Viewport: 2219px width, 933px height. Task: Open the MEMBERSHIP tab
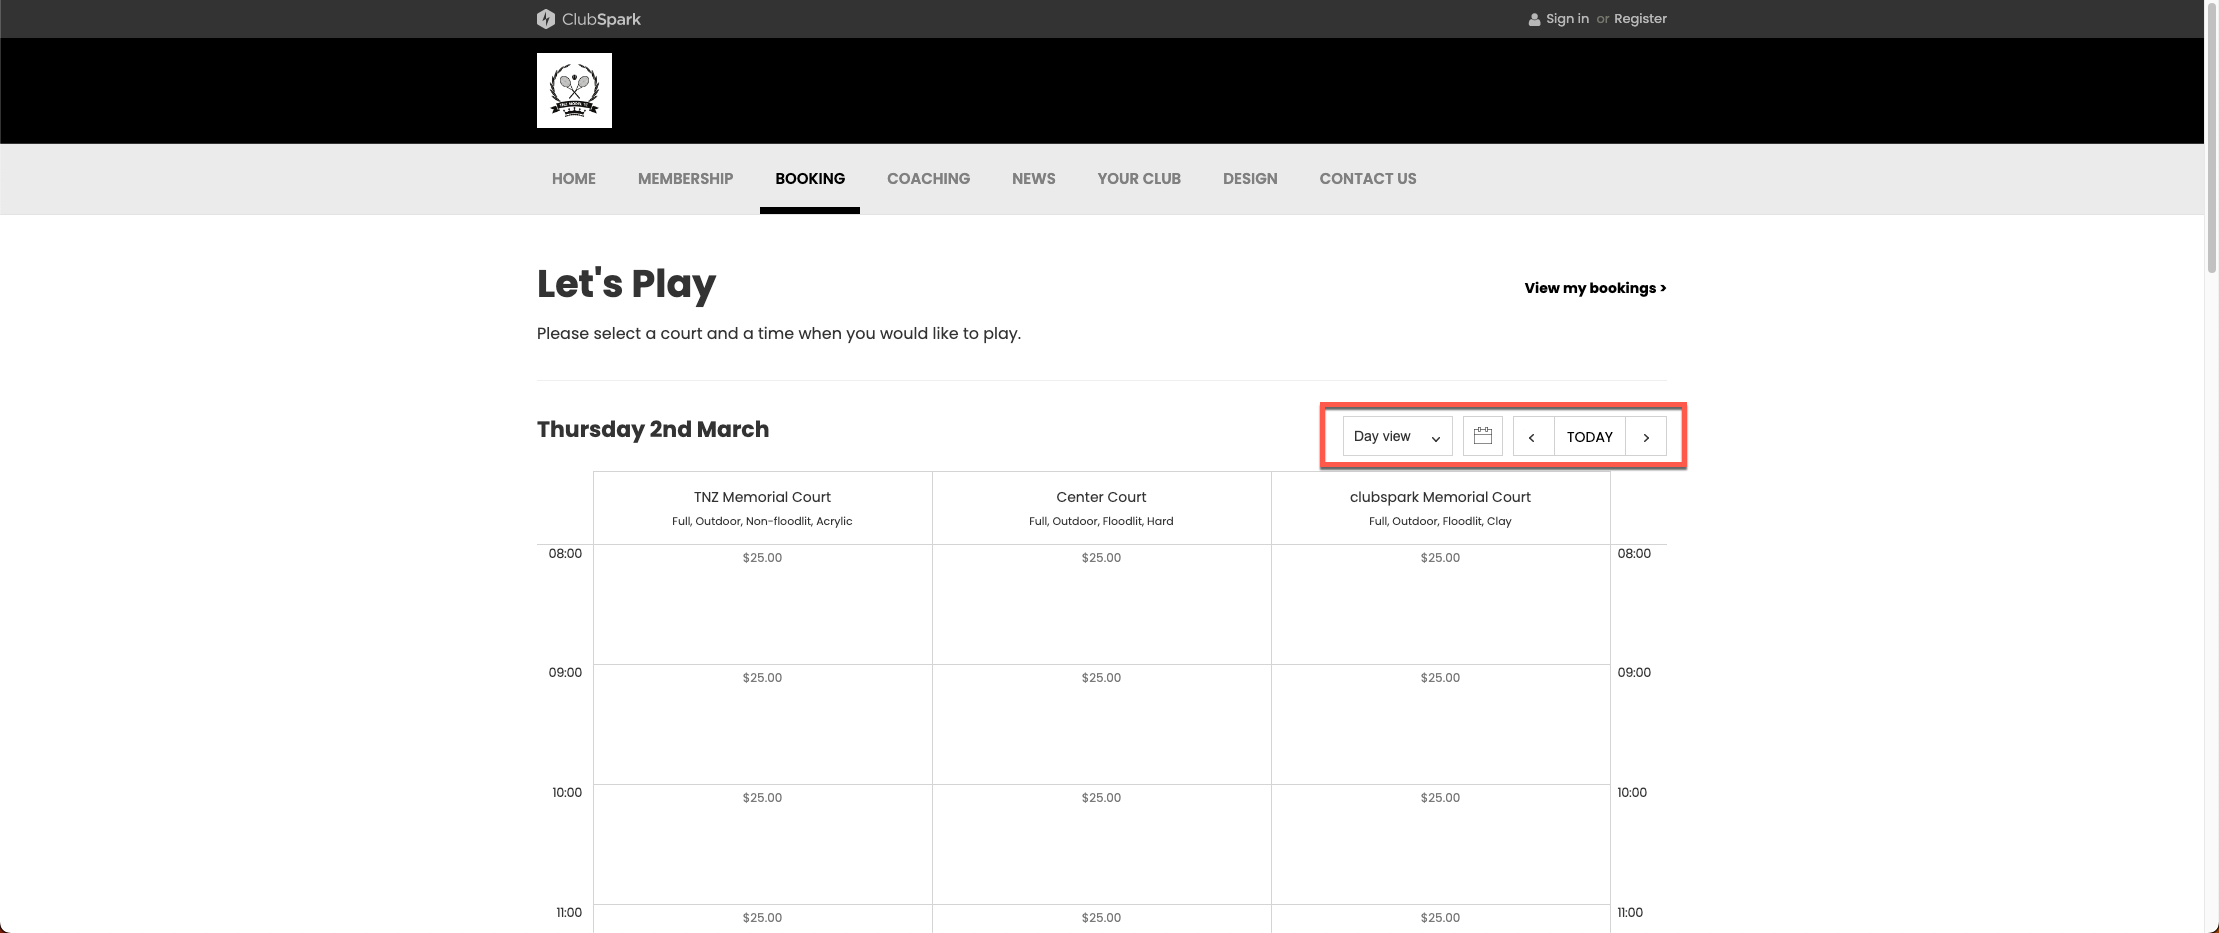coord(686,179)
